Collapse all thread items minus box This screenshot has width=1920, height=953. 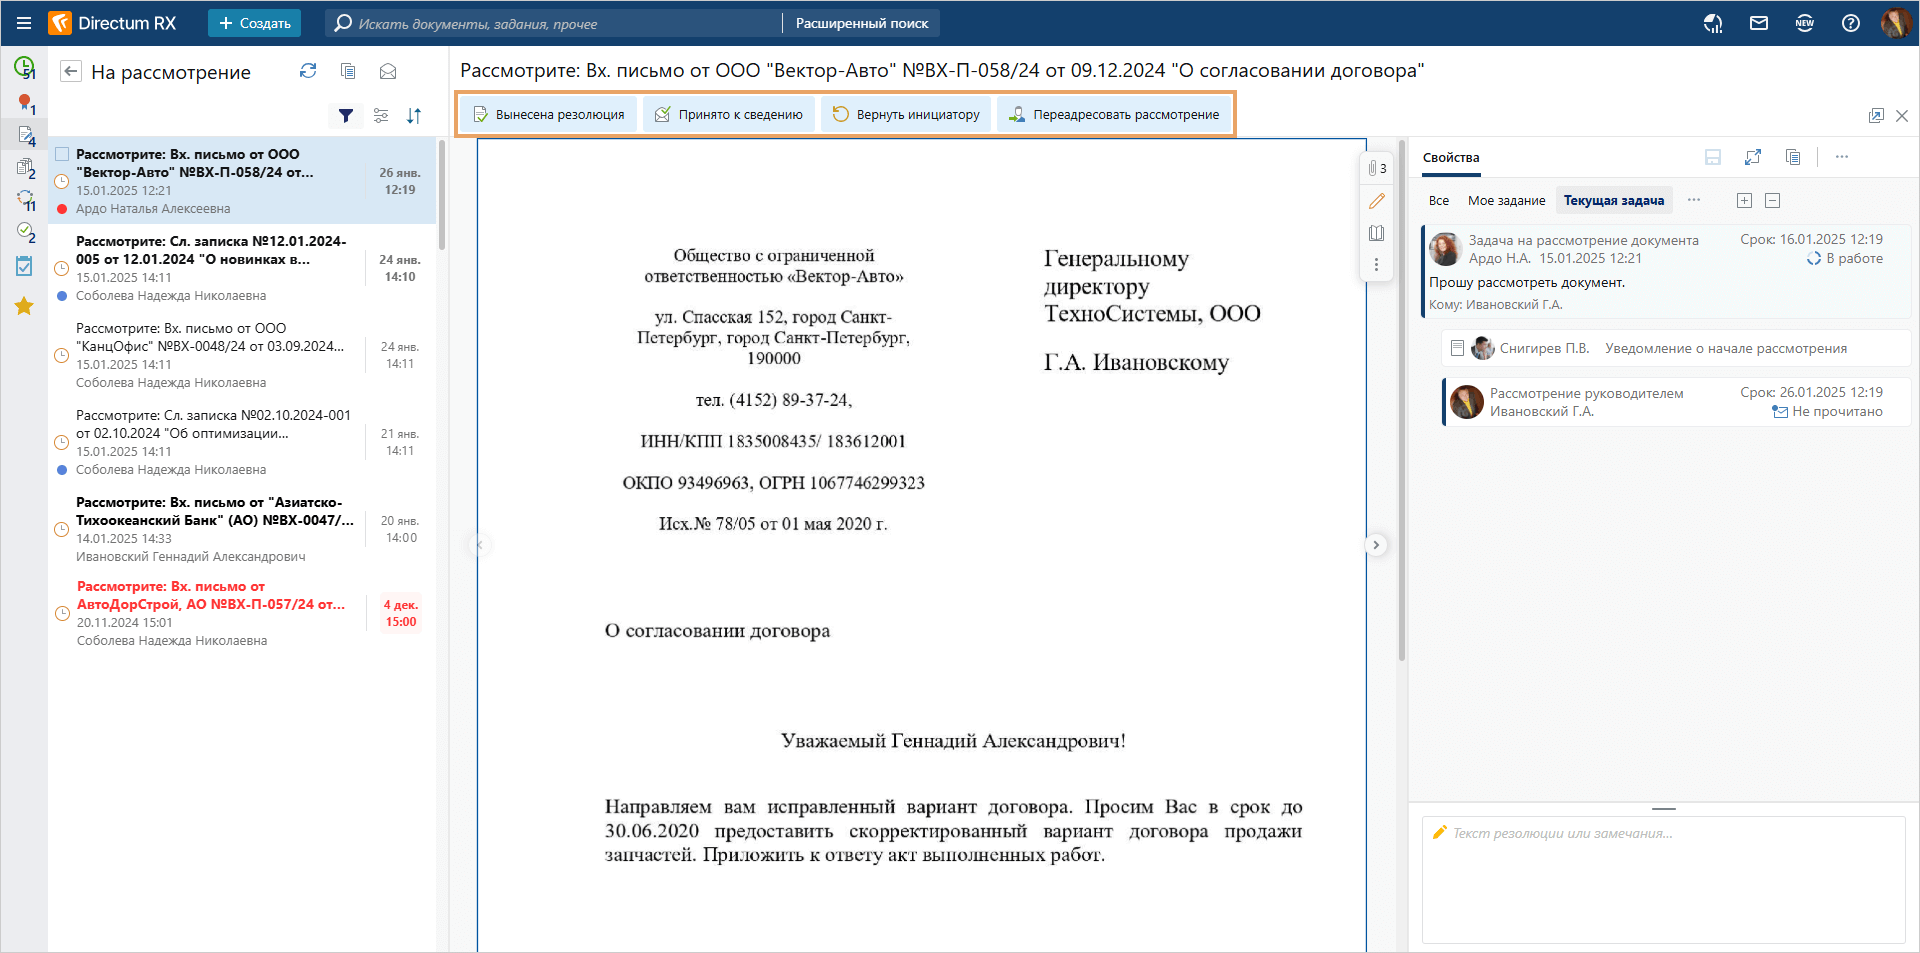[x=1772, y=201]
